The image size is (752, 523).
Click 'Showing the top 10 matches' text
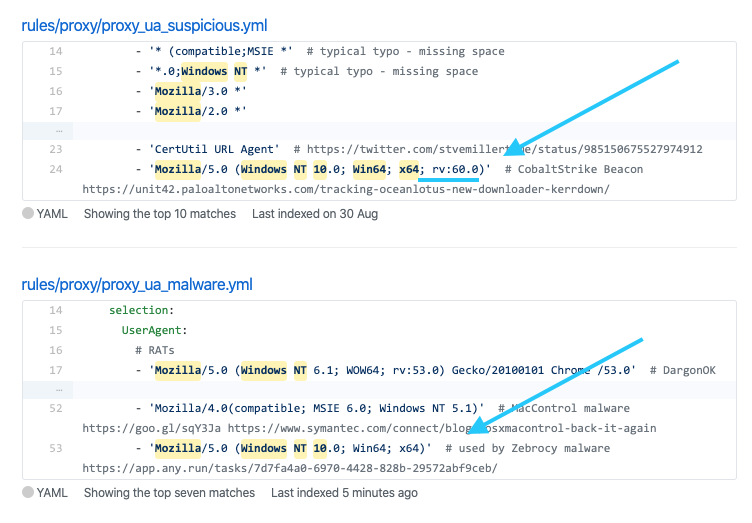160,214
